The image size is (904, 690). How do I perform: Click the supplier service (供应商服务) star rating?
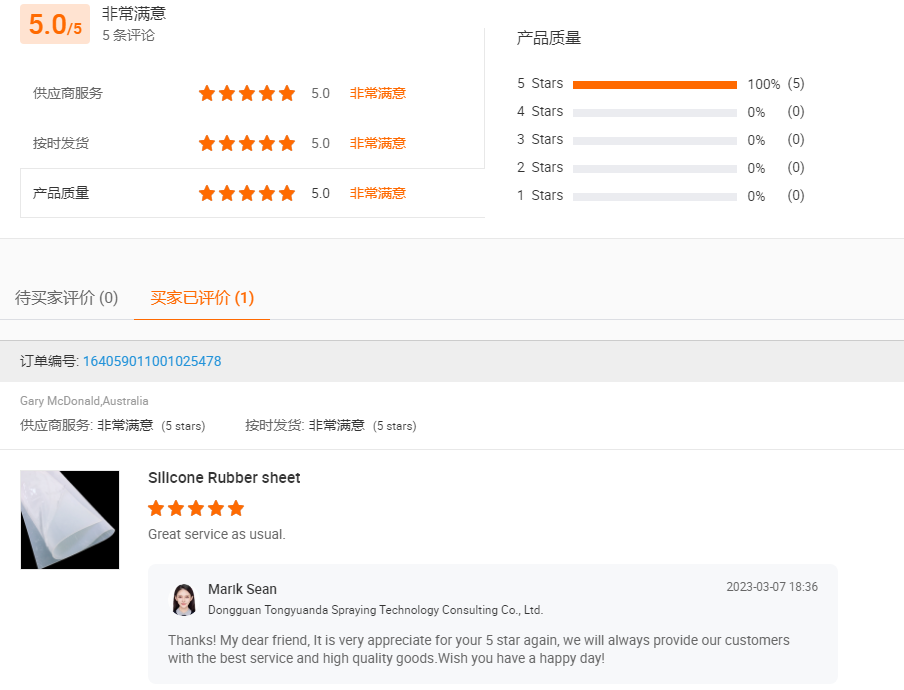click(247, 93)
